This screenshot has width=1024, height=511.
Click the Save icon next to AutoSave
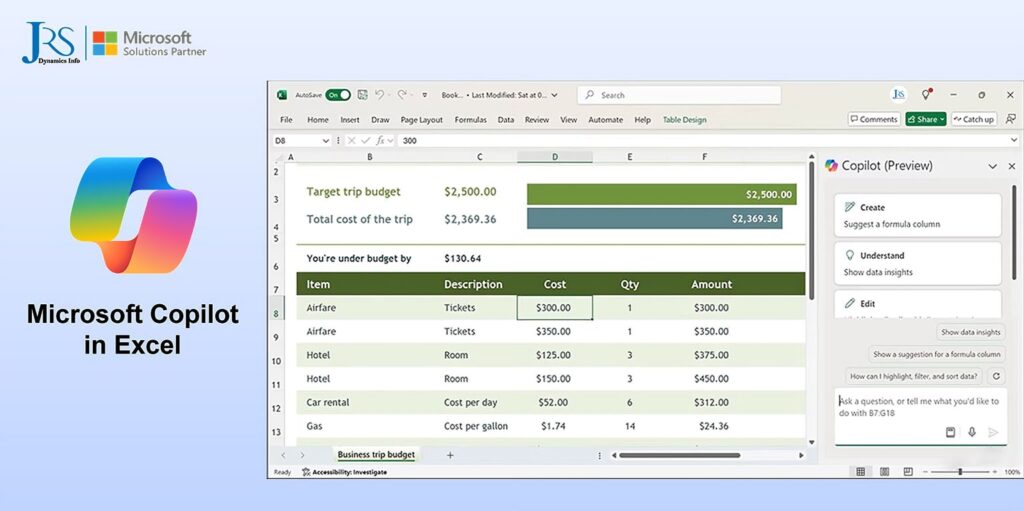click(362, 95)
